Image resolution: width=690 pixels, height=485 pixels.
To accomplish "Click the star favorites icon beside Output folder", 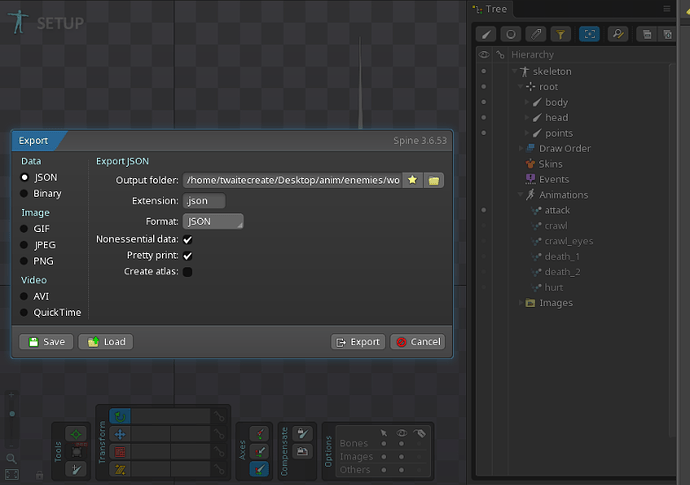I will pyautogui.click(x=413, y=181).
